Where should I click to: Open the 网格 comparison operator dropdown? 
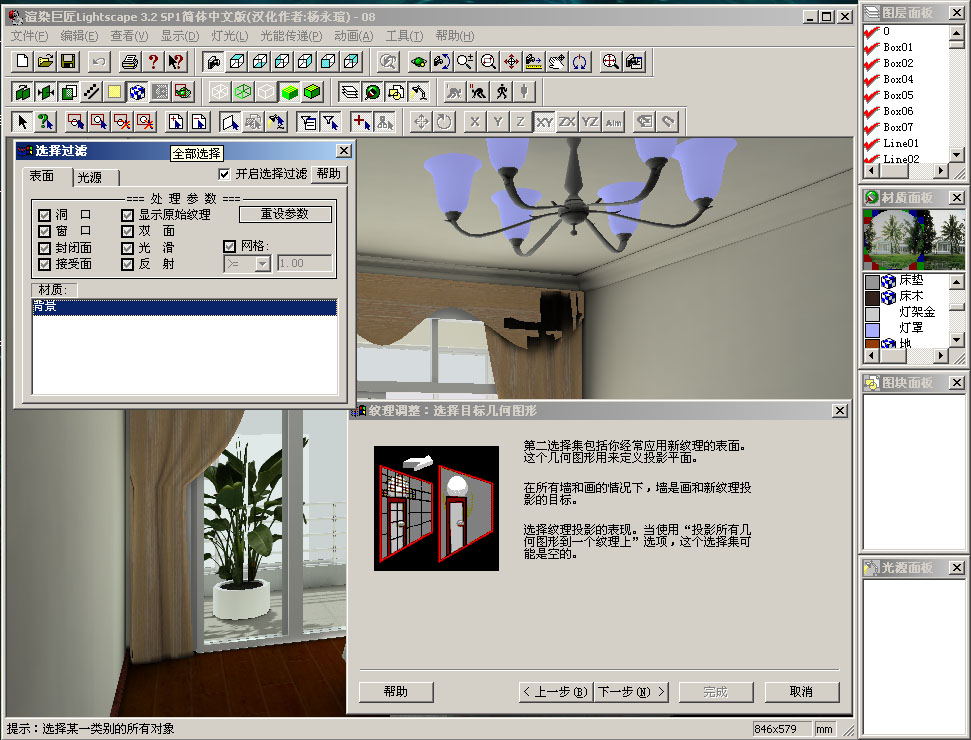[263, 264]
